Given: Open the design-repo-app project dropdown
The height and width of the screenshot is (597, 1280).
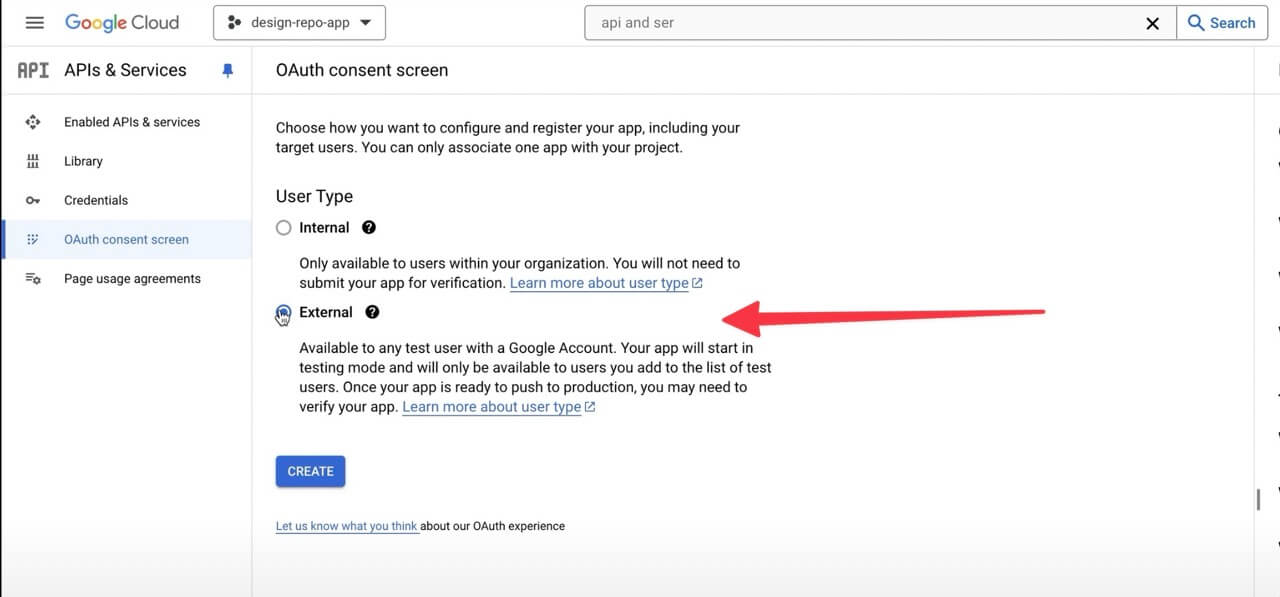Looking at the screenshot, I should [x=299, y=23].
